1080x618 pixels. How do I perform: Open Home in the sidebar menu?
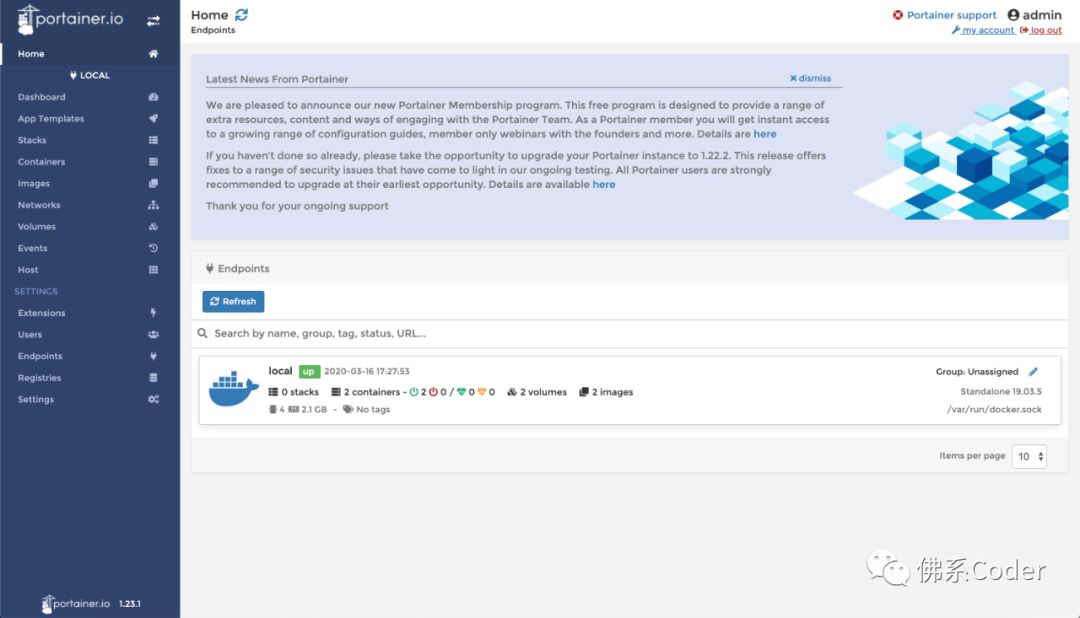31,54
